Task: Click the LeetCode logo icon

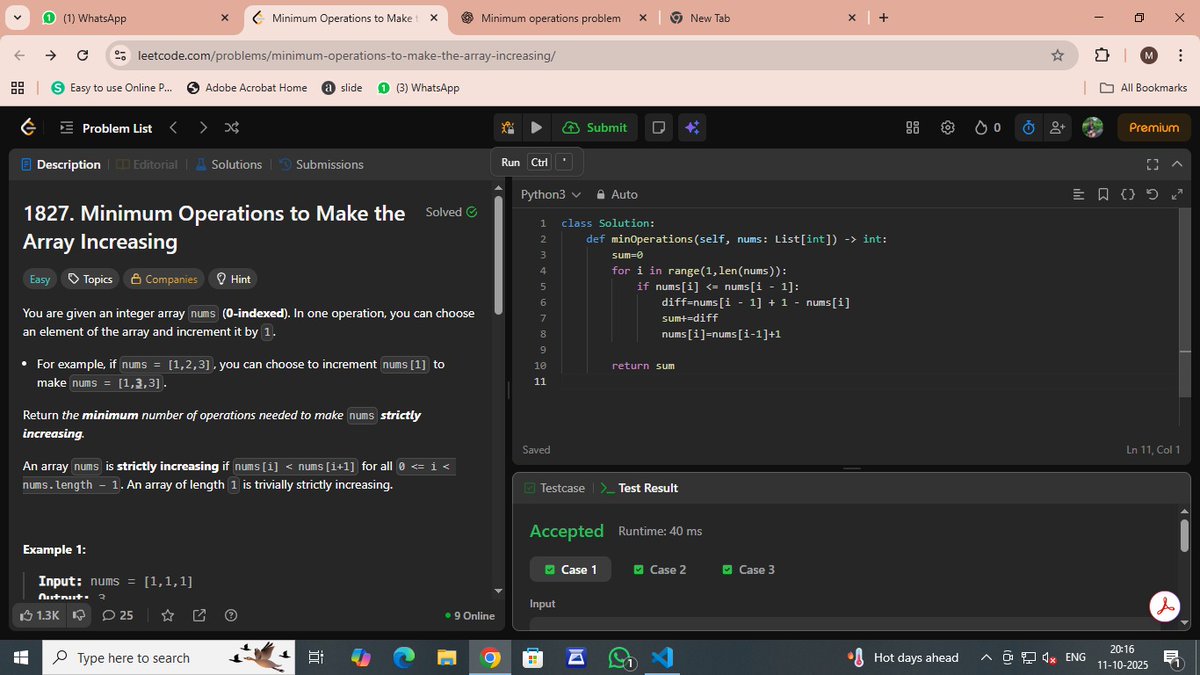Action: point(28,127)
